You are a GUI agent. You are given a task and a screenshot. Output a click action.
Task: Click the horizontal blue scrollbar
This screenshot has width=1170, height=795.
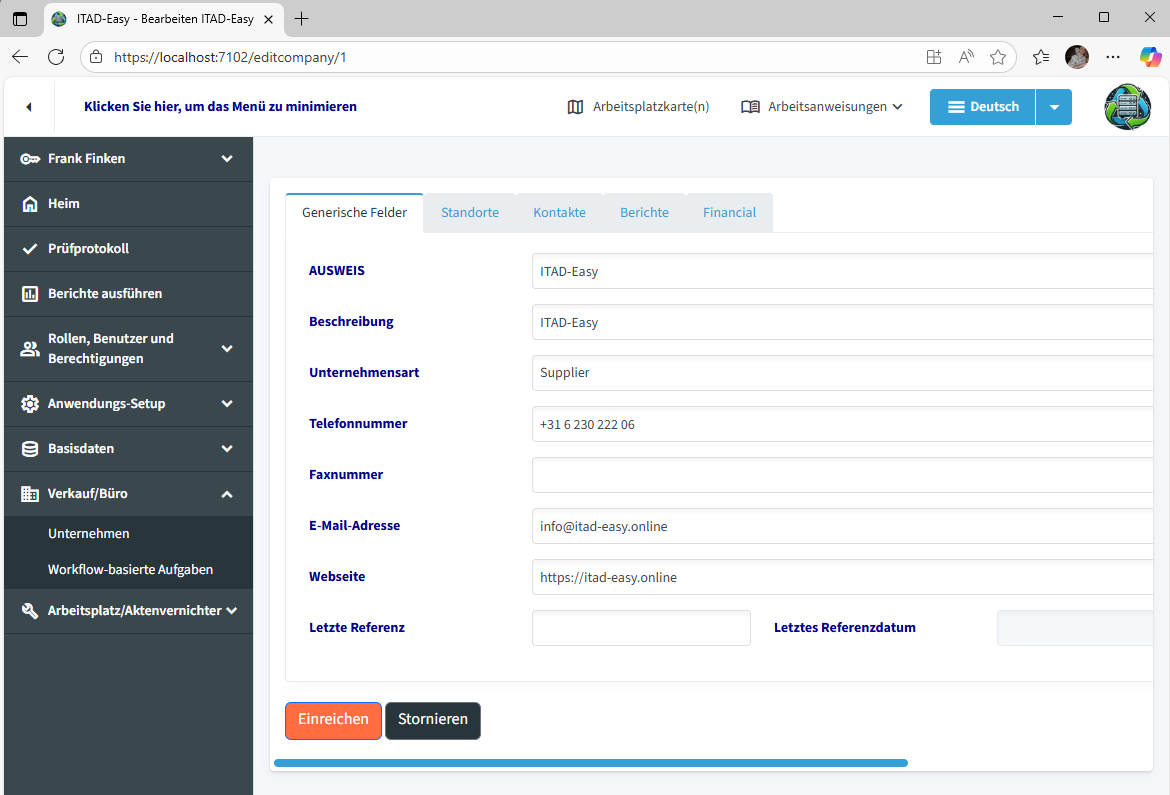[x=591, y=763]
